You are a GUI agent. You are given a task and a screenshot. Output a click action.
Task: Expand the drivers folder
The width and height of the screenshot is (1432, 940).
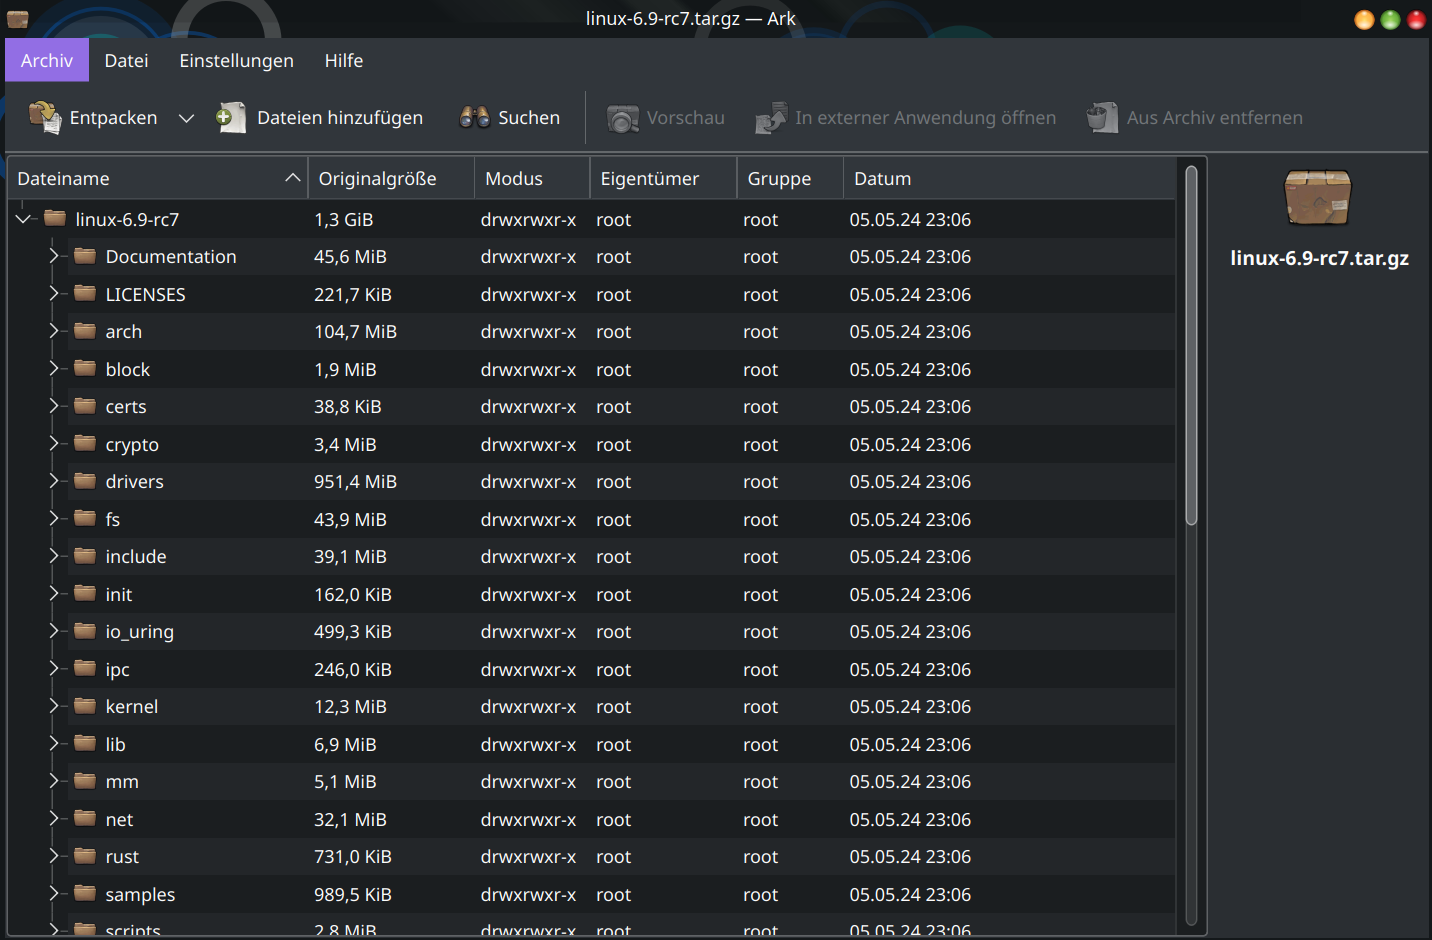pyautogui.click(x=53, y=481)
